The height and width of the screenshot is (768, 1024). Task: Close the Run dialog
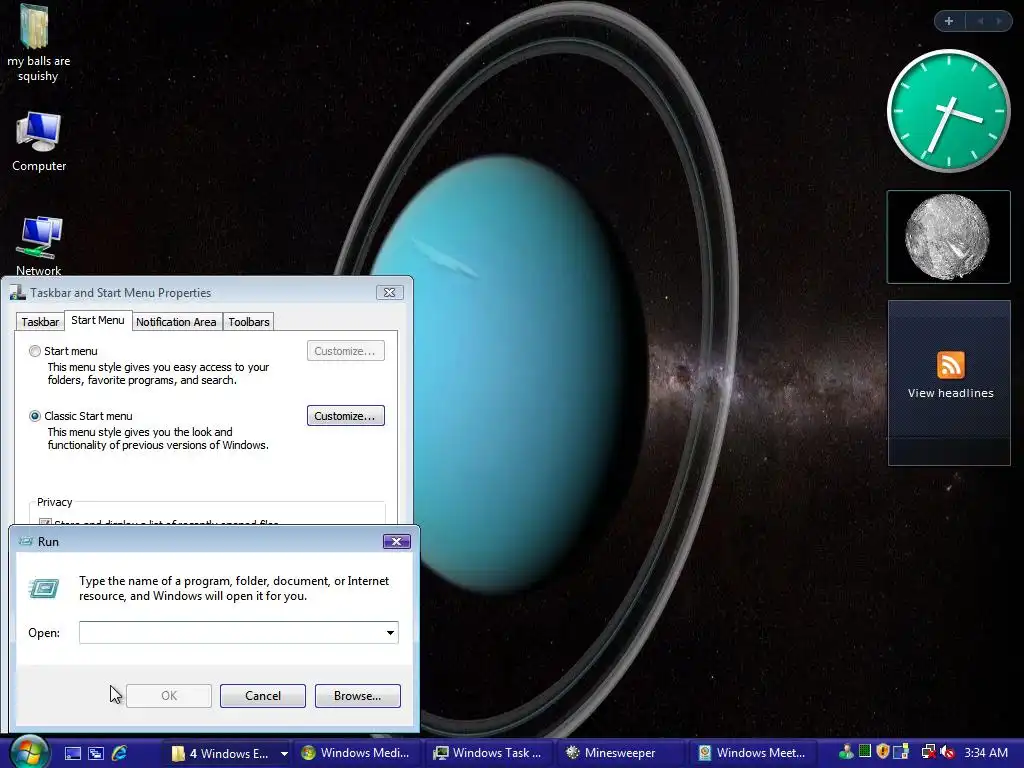(396, 541)
